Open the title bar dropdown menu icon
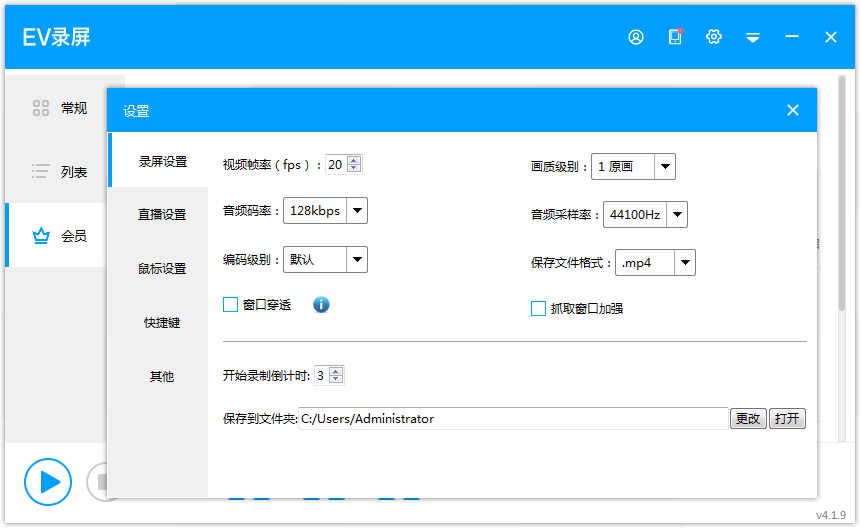 point(753,37)
